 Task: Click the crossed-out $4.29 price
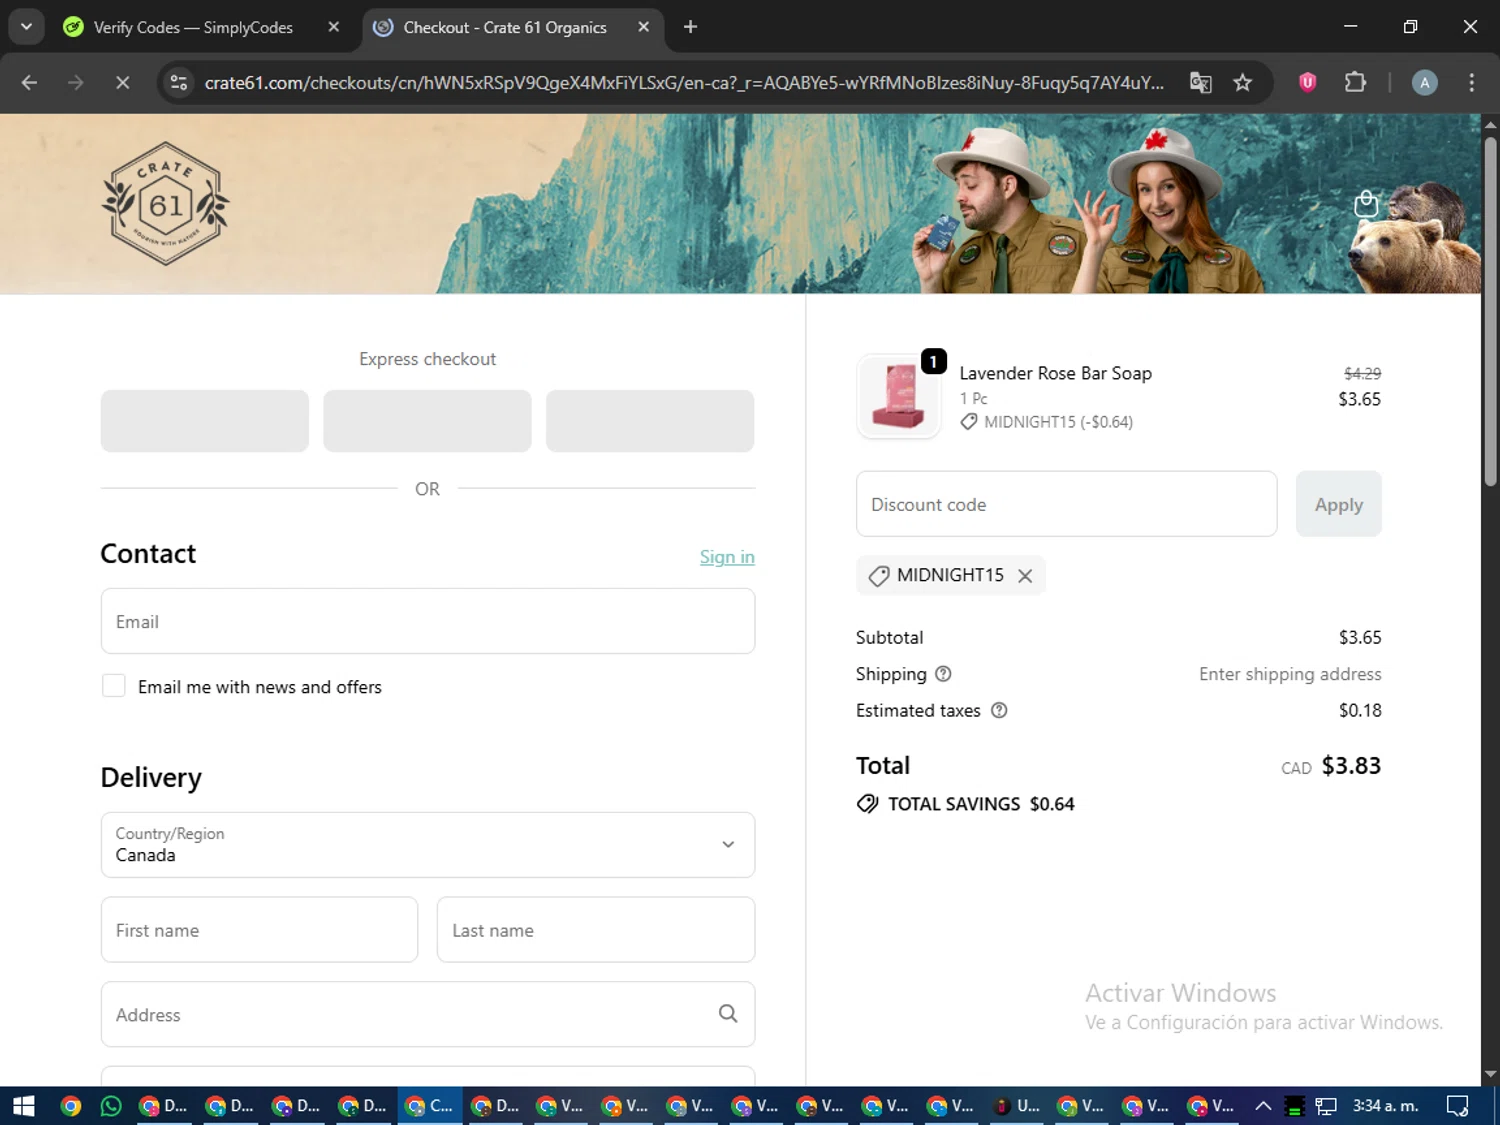[1362, 373]
